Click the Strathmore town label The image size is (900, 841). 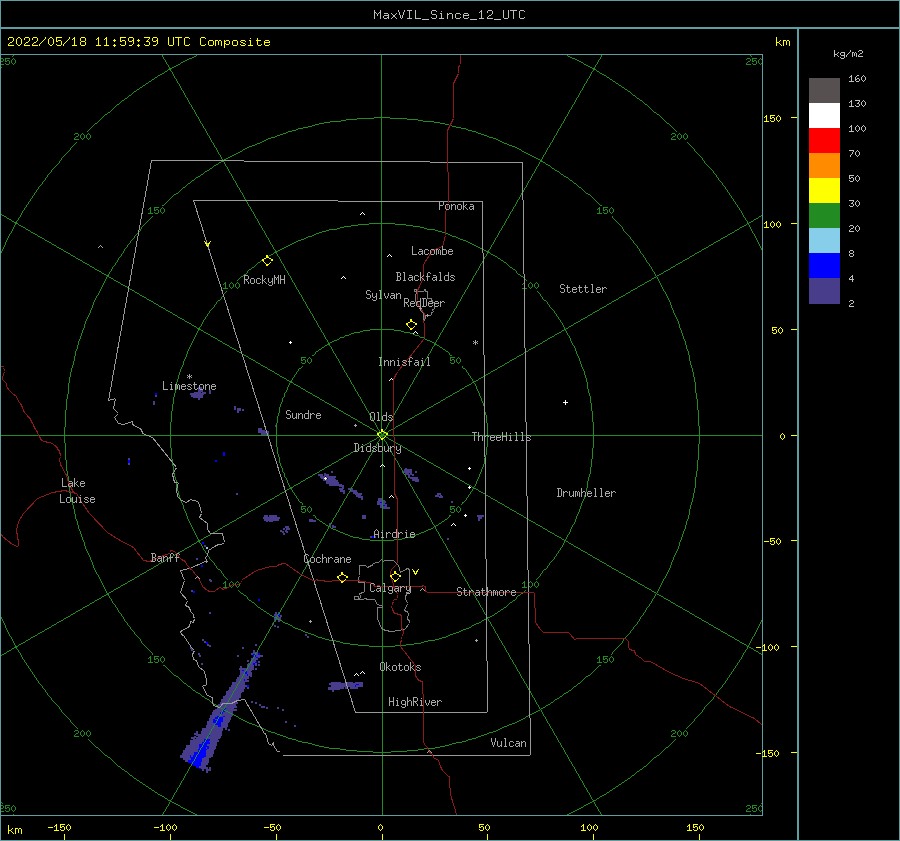coord(486,592)
